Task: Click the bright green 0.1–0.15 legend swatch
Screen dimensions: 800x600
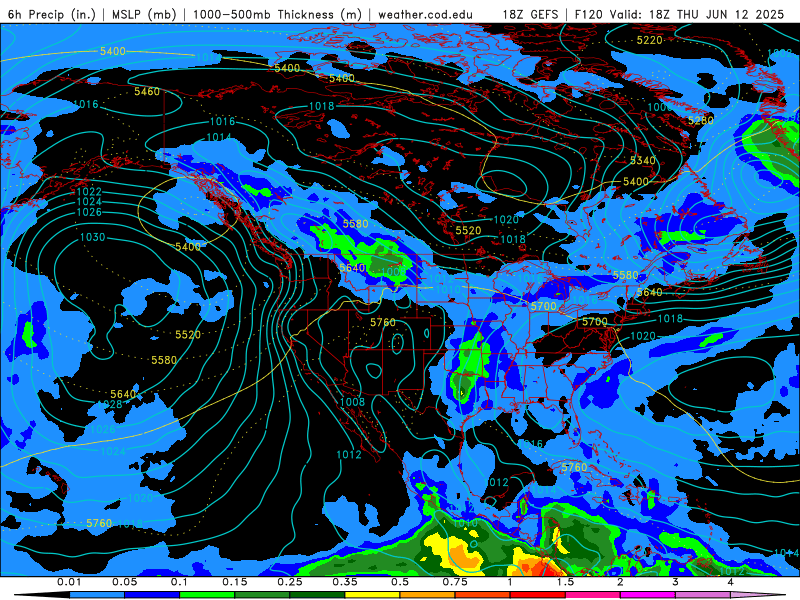Action: point(207,595)
